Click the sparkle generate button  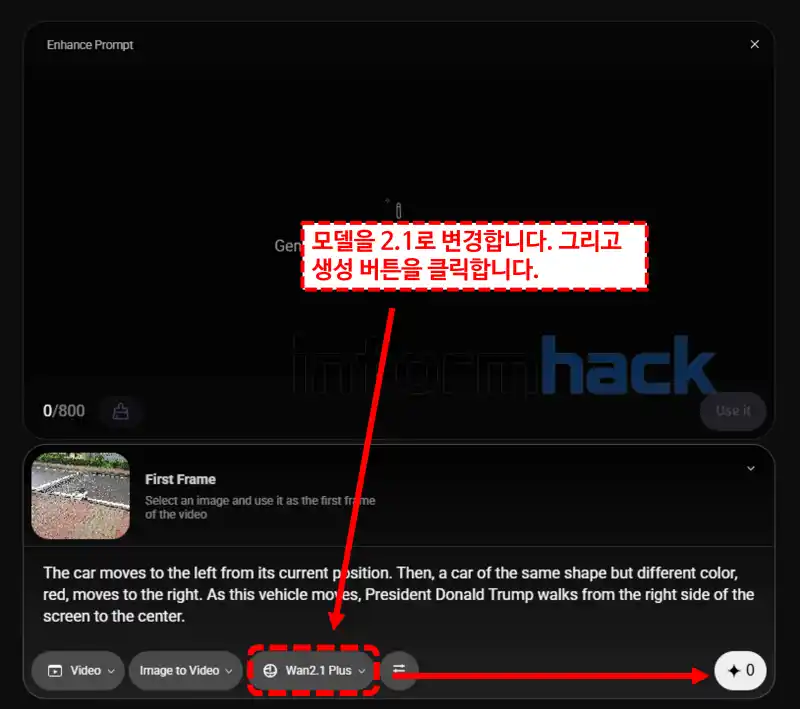click(741, 670)
